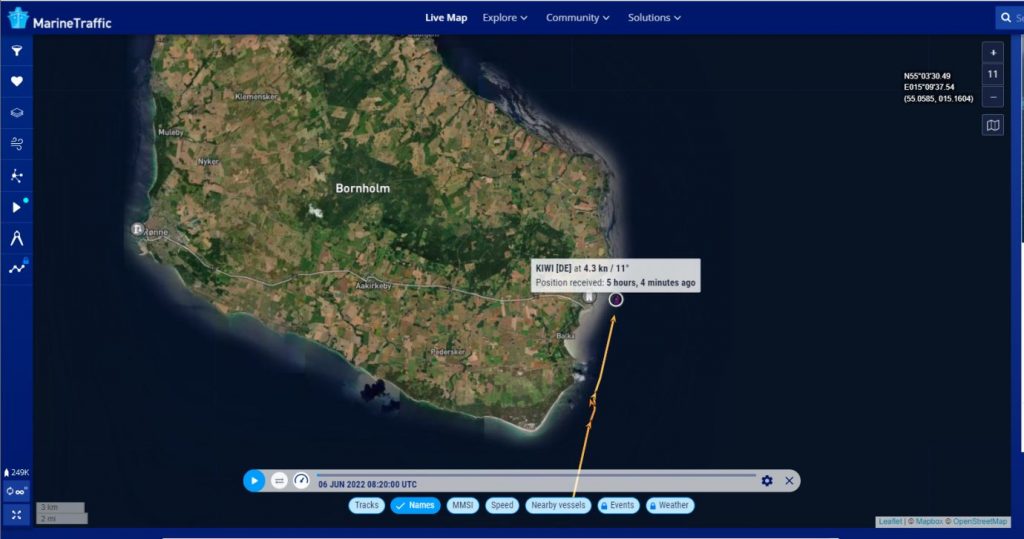The width and height of the screenshot is (1024, 539).
Task: Turn on the MMSI label toggle
Action: click(x=462, y=505)
